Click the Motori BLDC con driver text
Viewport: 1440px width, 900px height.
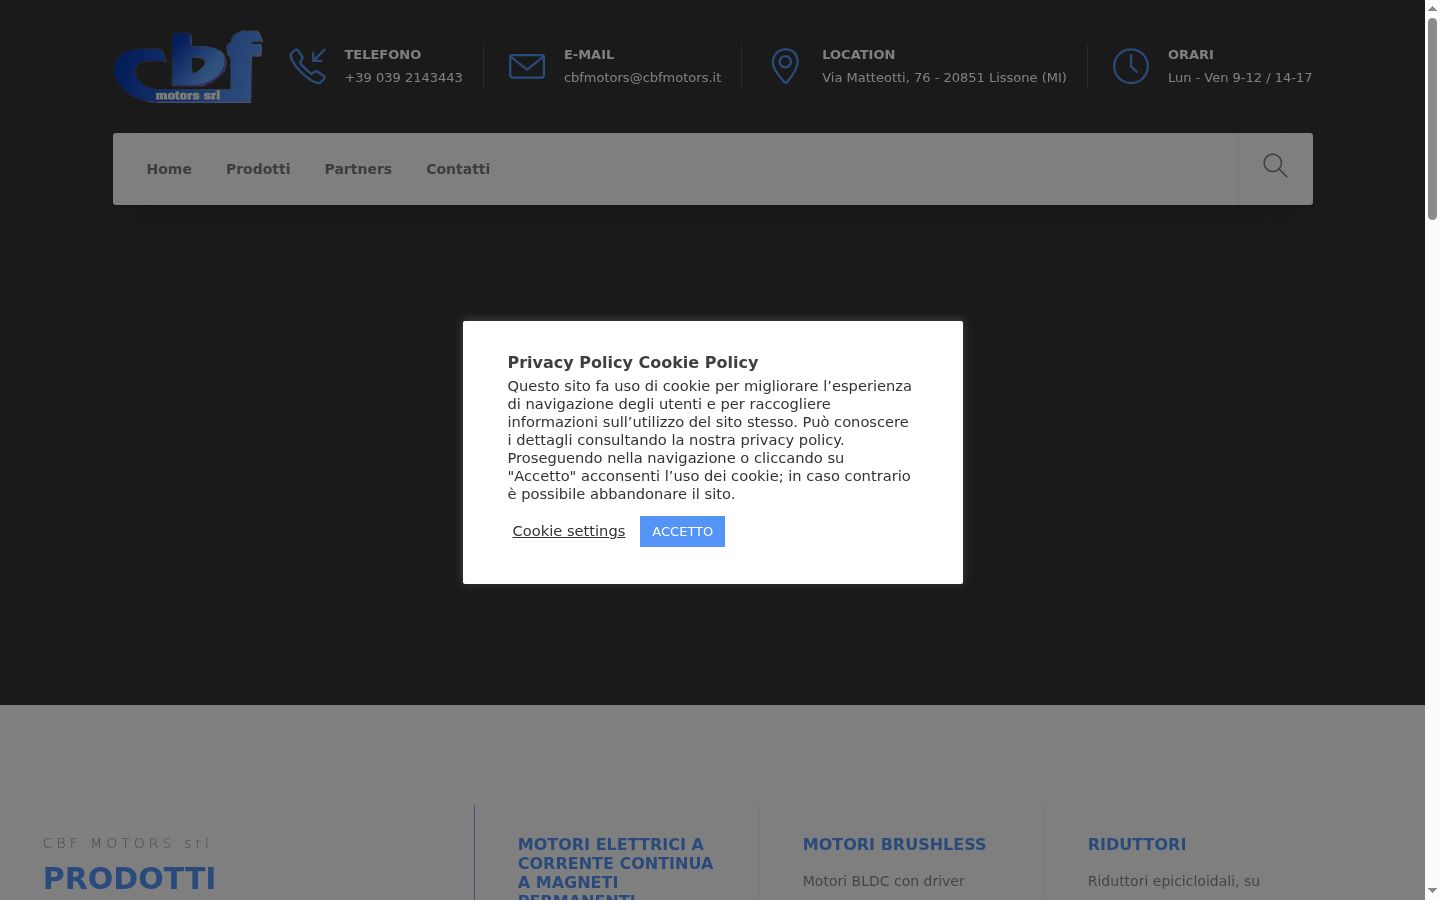(x=884, y=881)
